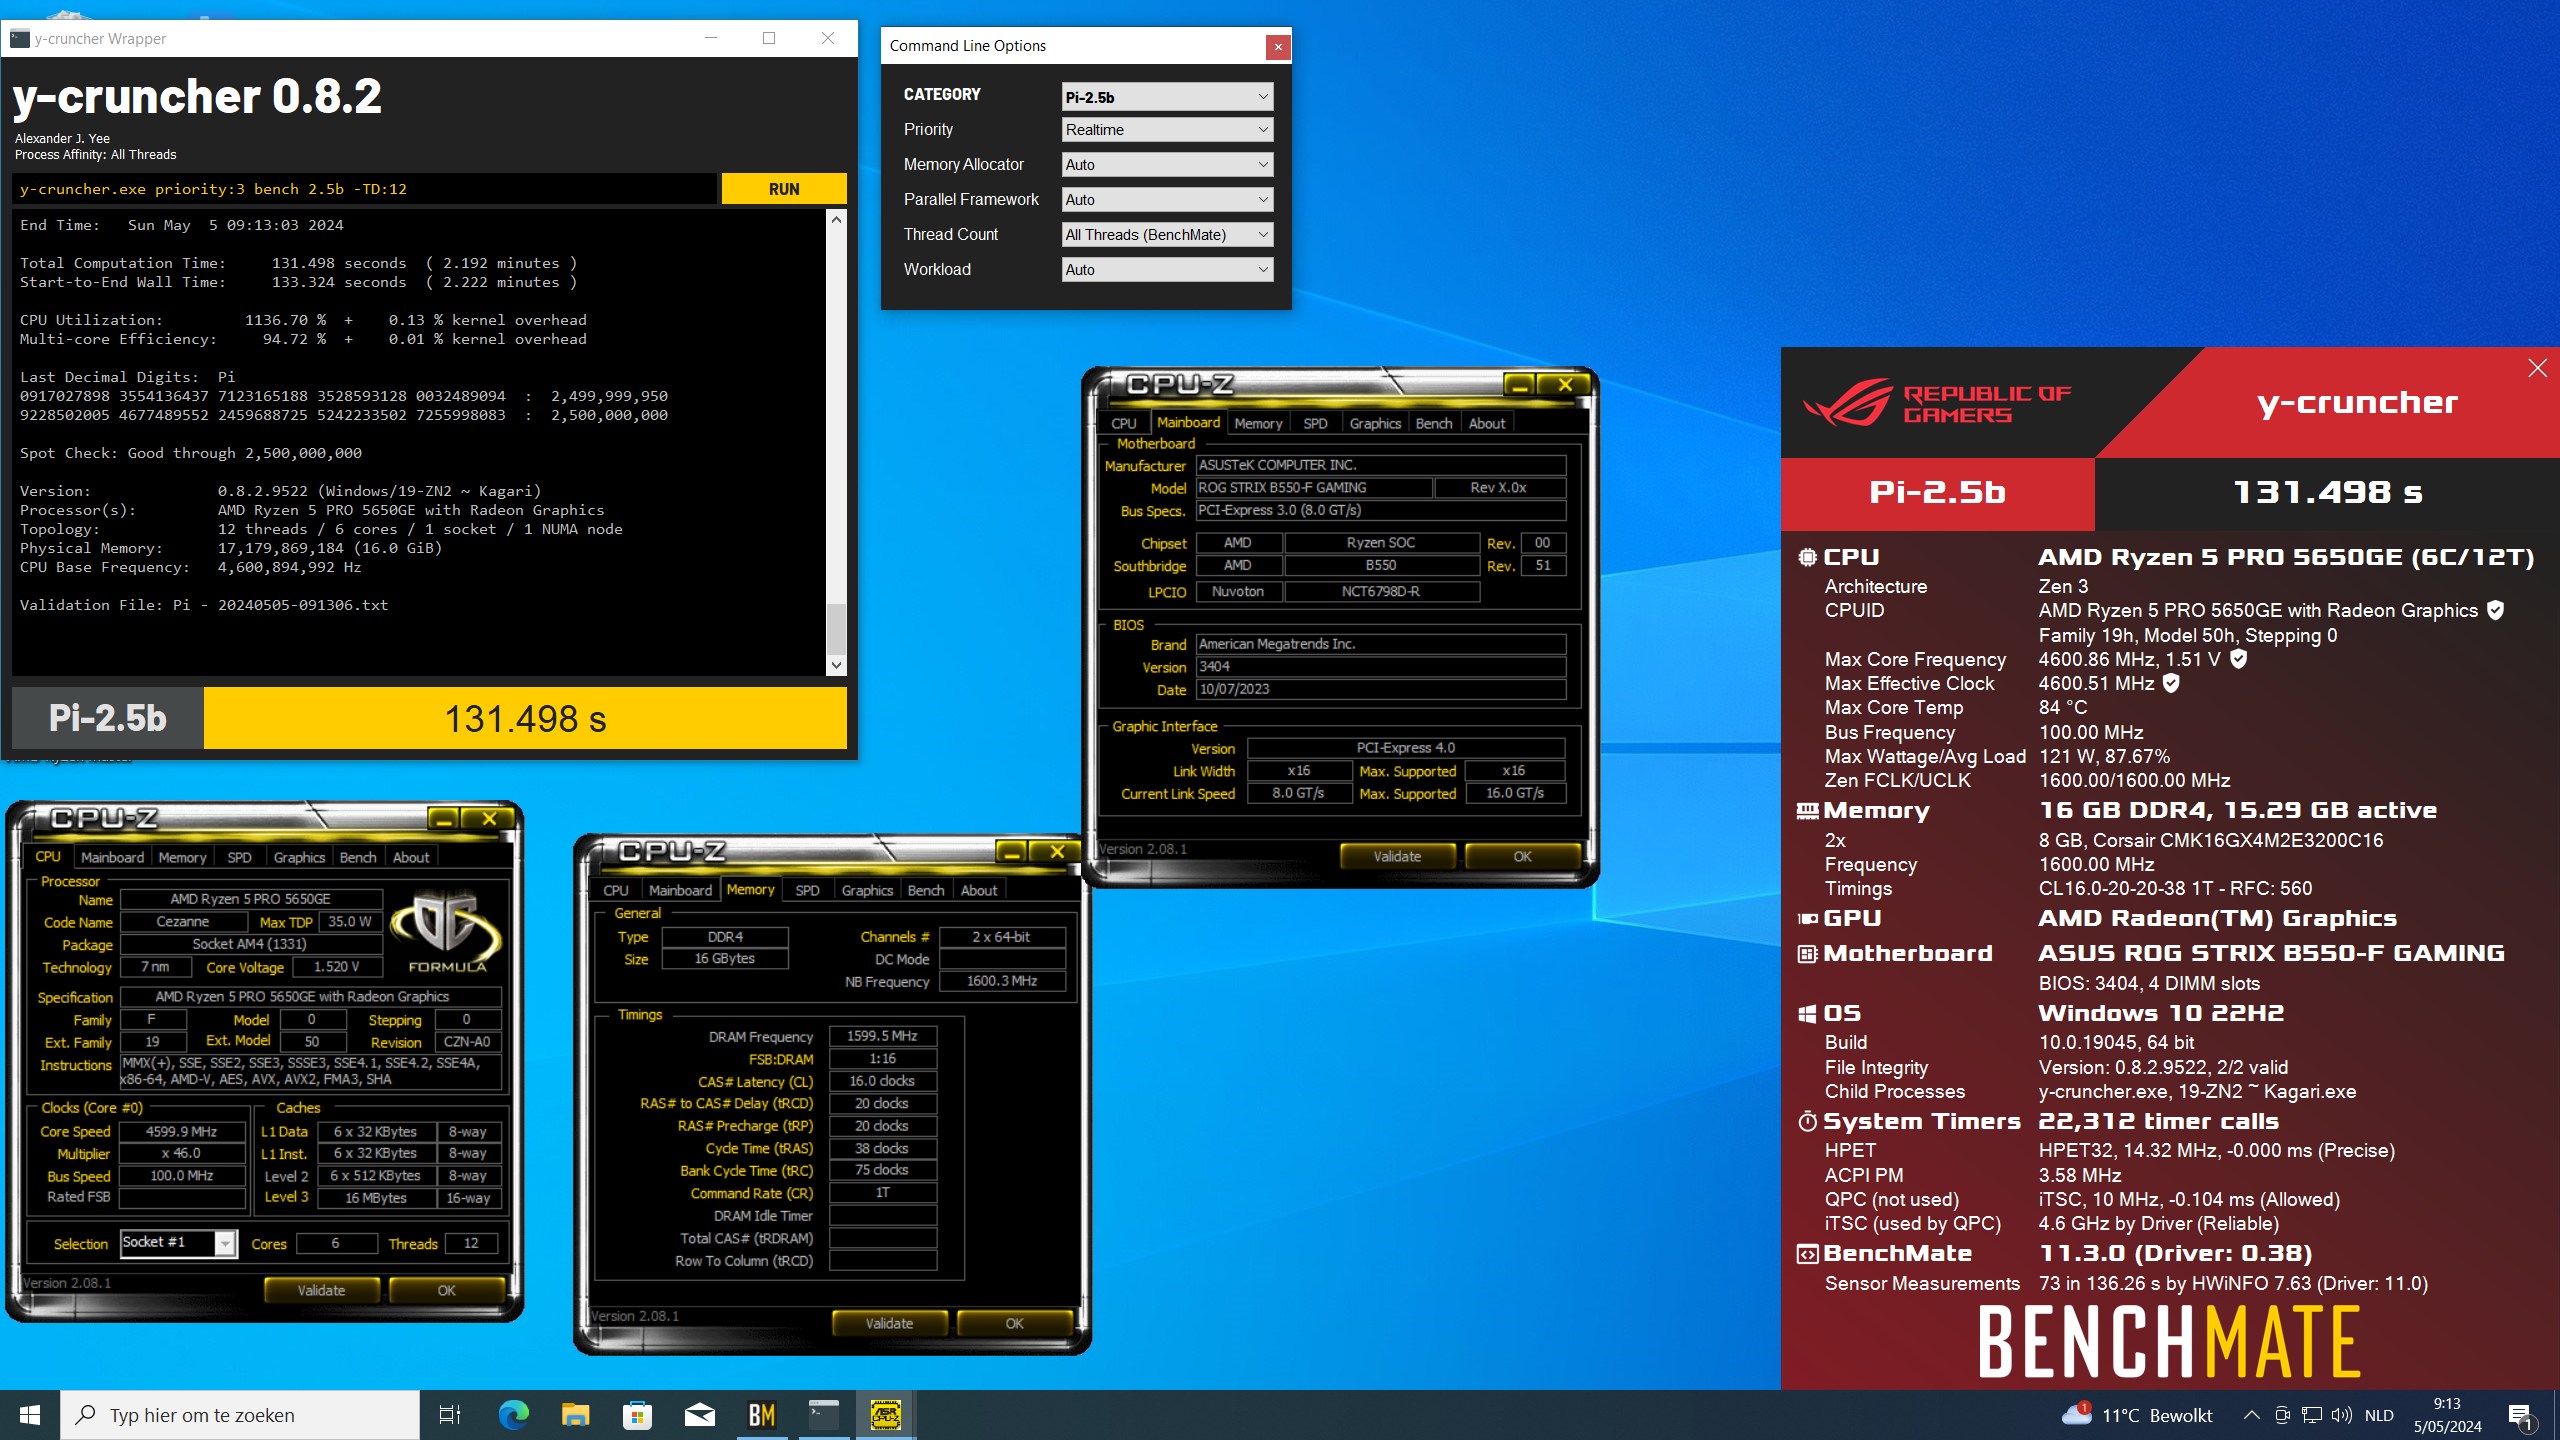The width and height of the screenshot is (2560, 1440).
Task: Close Command Line Options window
Action: pos(1277,46)
